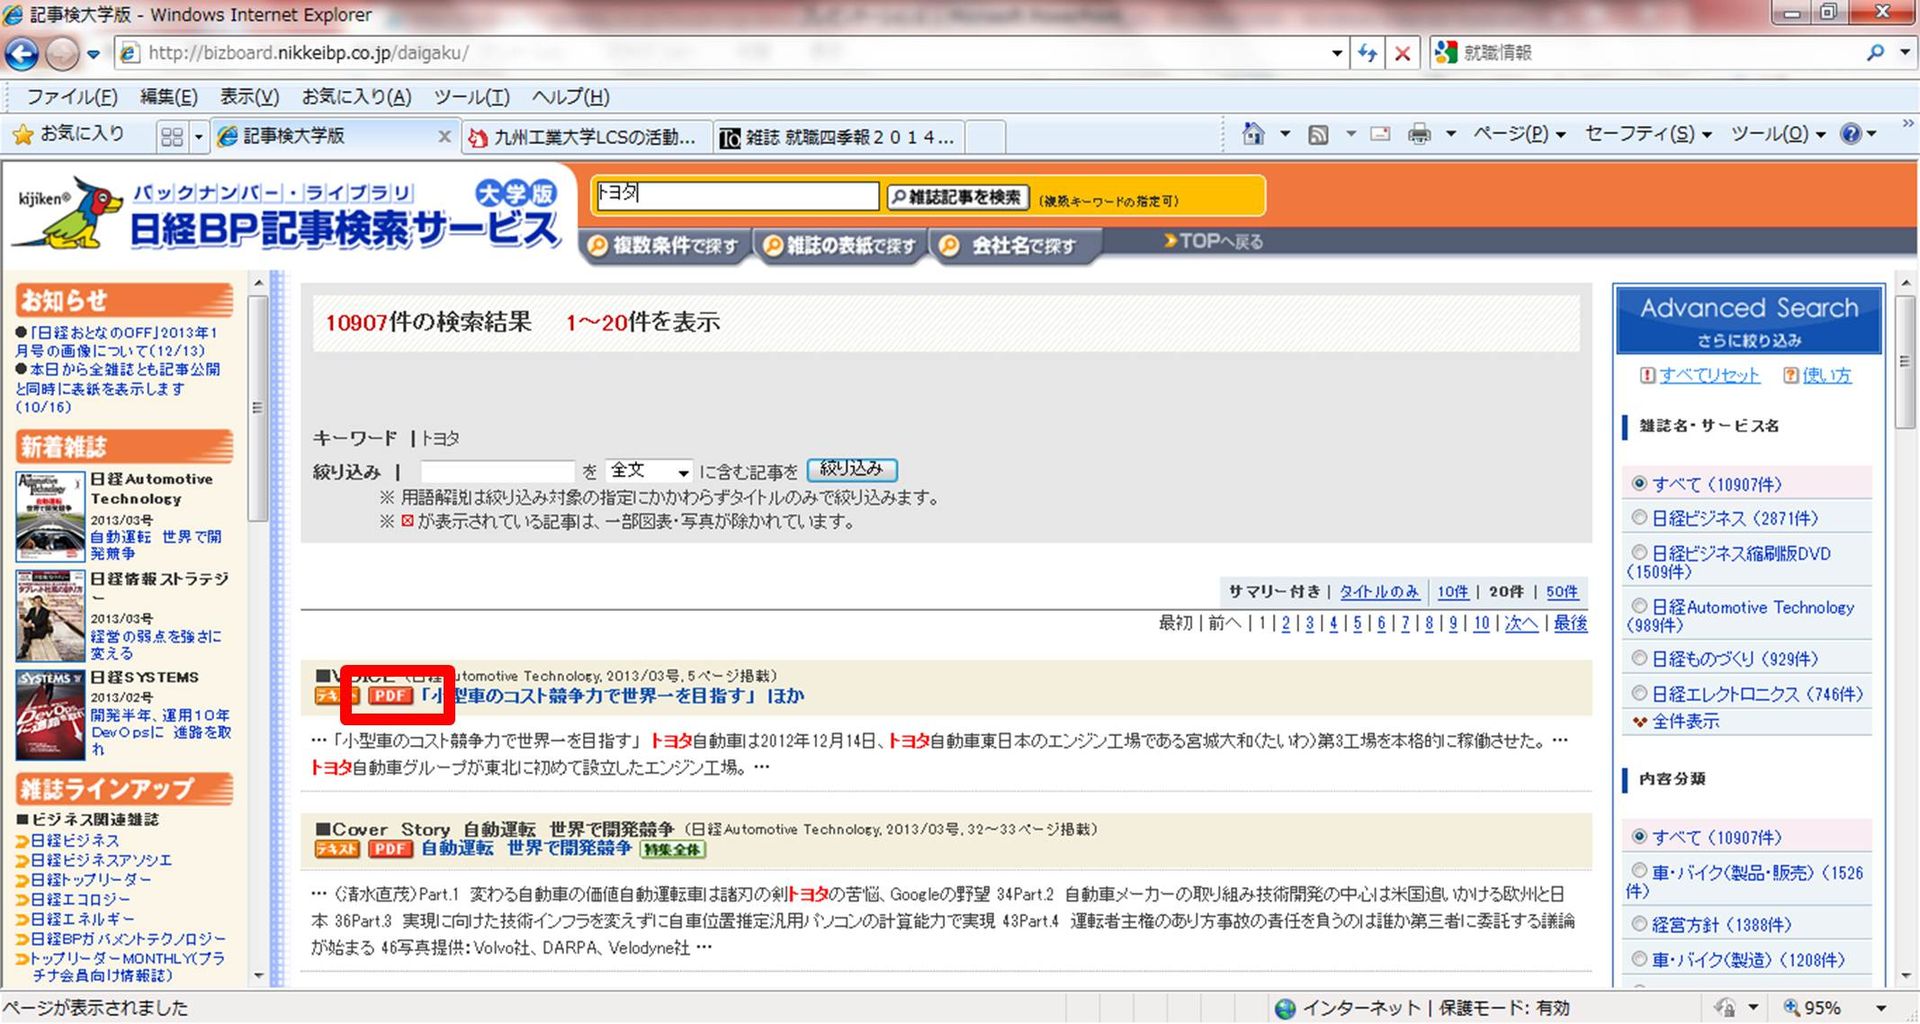The image size is (1920, 1024).
Task: Click the RSS feeds toolbar icon
Action: click(x=1318, y=134)
